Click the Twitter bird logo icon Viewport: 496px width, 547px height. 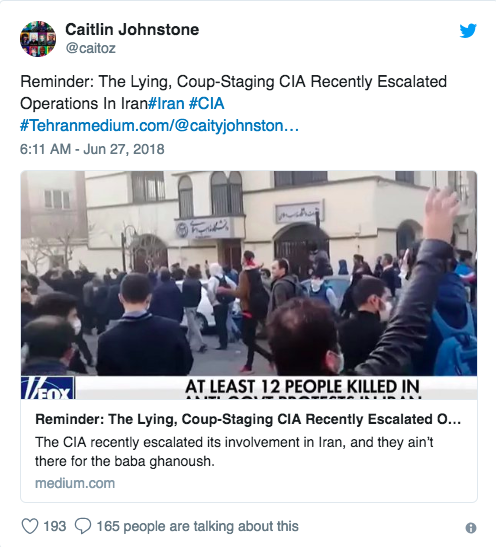468,31
